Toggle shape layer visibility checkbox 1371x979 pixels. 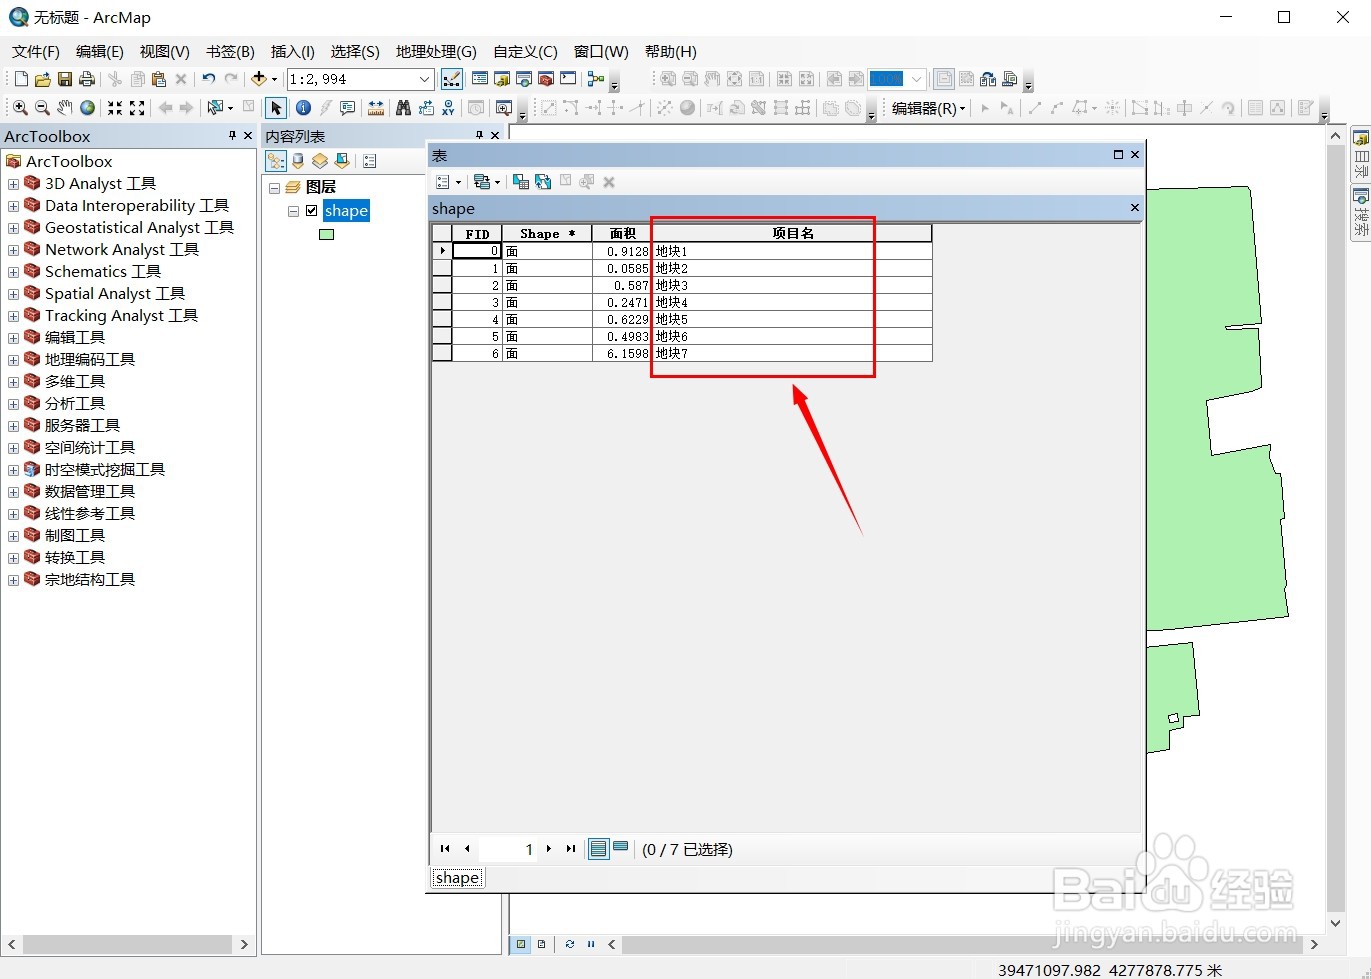(312, 211)
